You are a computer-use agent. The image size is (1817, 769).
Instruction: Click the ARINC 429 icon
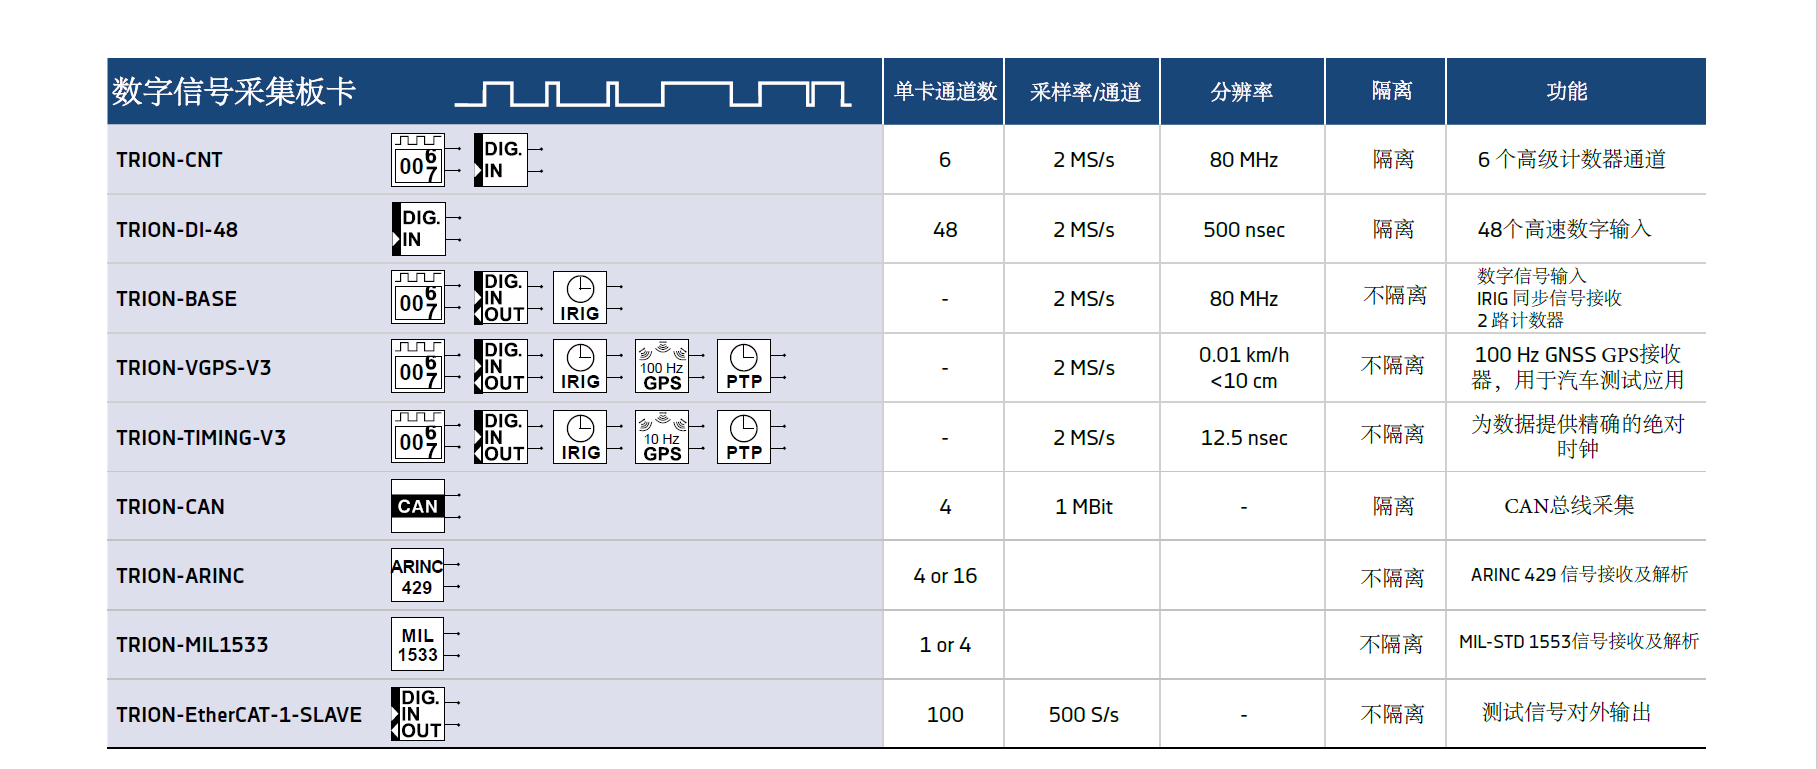click(x=417, y=576)
